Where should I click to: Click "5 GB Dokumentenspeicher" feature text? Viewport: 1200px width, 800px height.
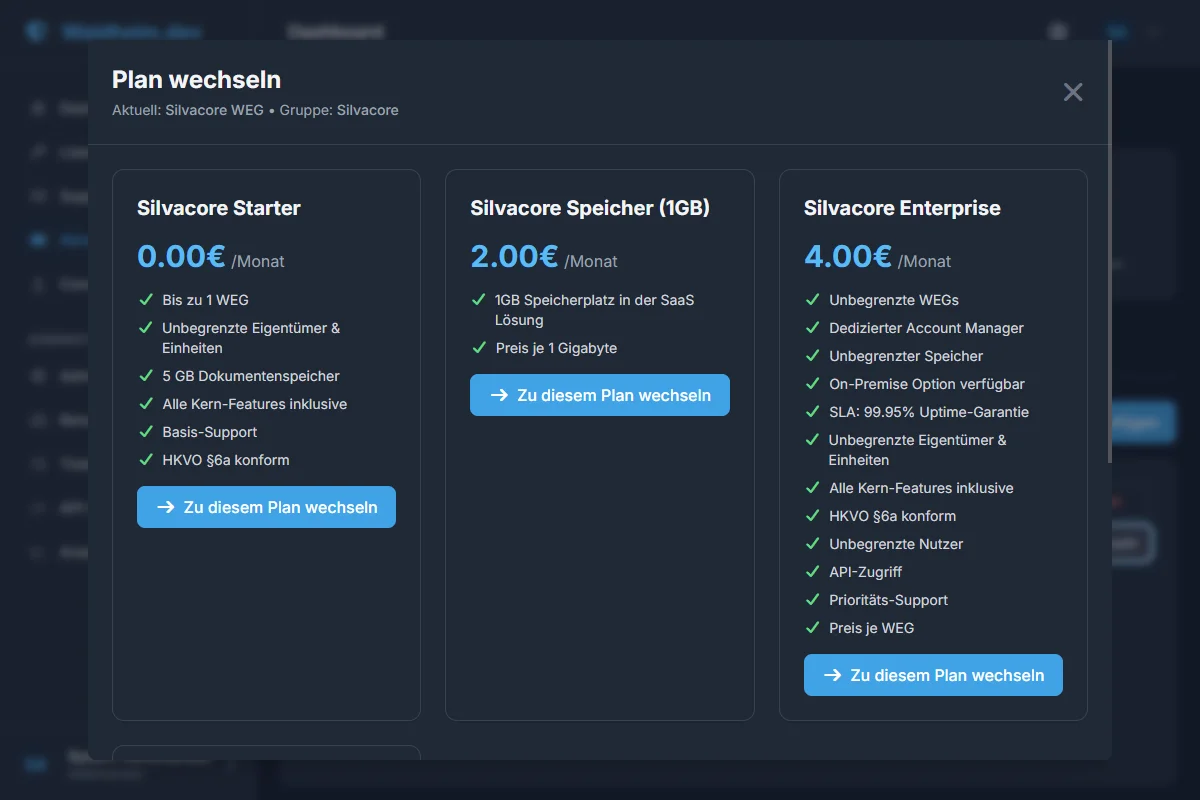point(251,376)
